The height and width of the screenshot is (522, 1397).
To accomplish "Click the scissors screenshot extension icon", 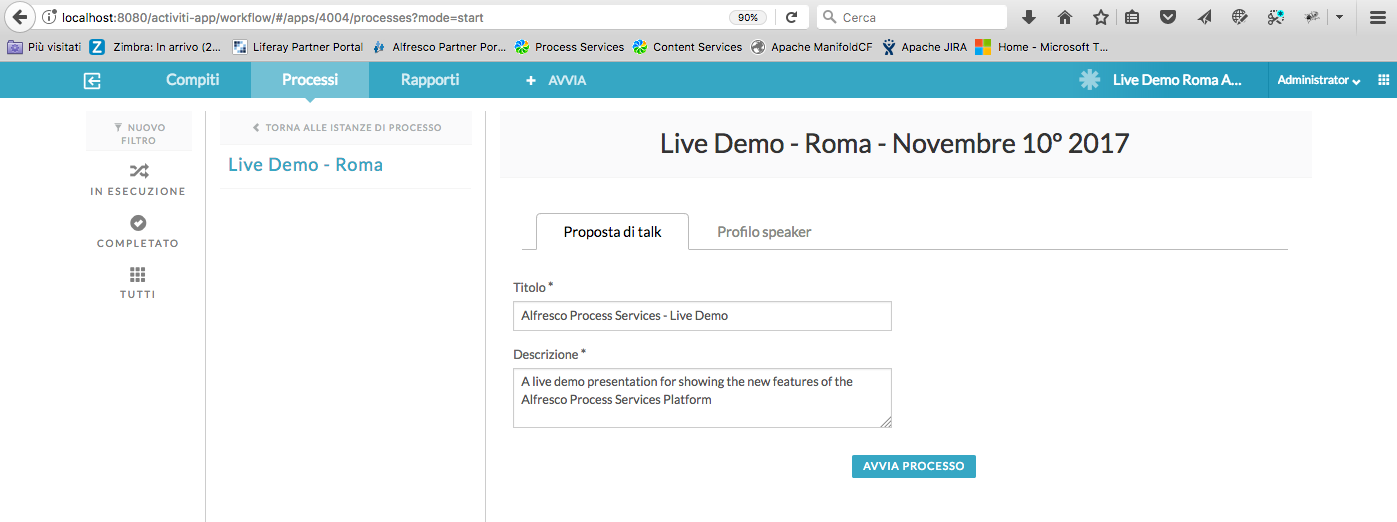I will [1275, 17].
